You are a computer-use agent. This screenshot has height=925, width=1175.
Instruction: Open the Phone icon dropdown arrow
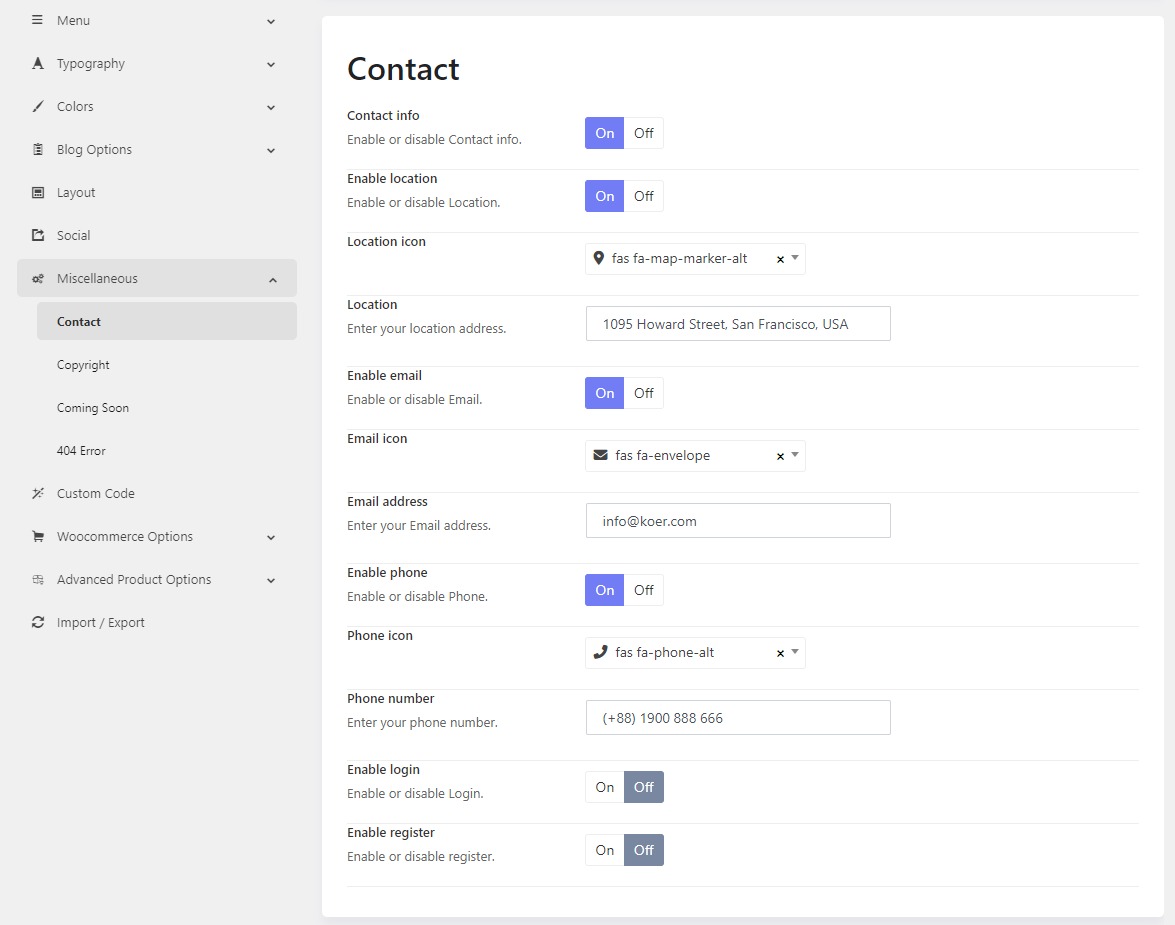(x=795, y=652)
